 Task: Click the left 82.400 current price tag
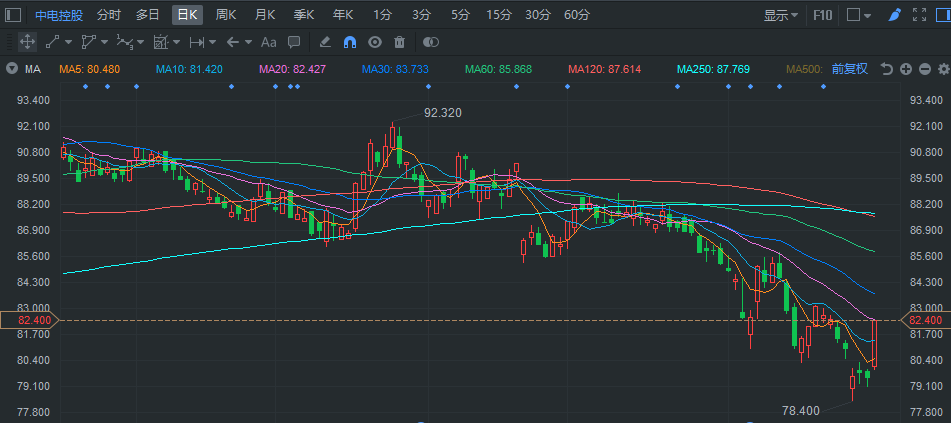click(x=29, y=320)
